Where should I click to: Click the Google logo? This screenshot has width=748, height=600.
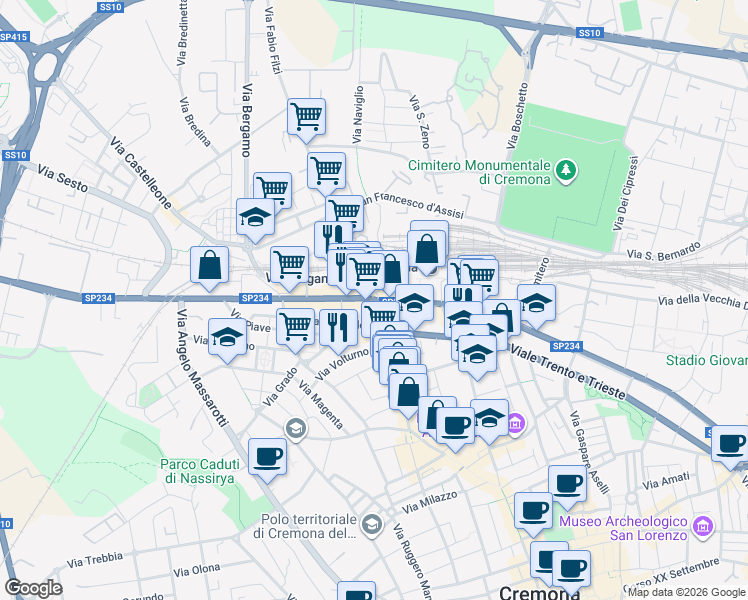pos(33,588)
